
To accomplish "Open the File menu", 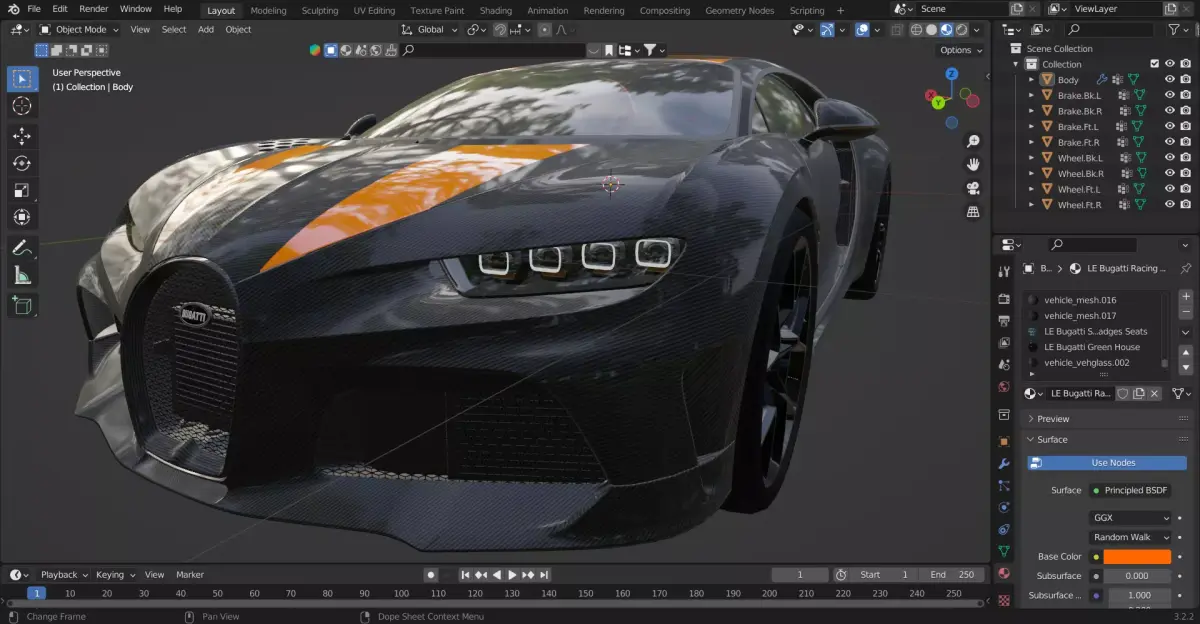I will click(x=34, y=9).
